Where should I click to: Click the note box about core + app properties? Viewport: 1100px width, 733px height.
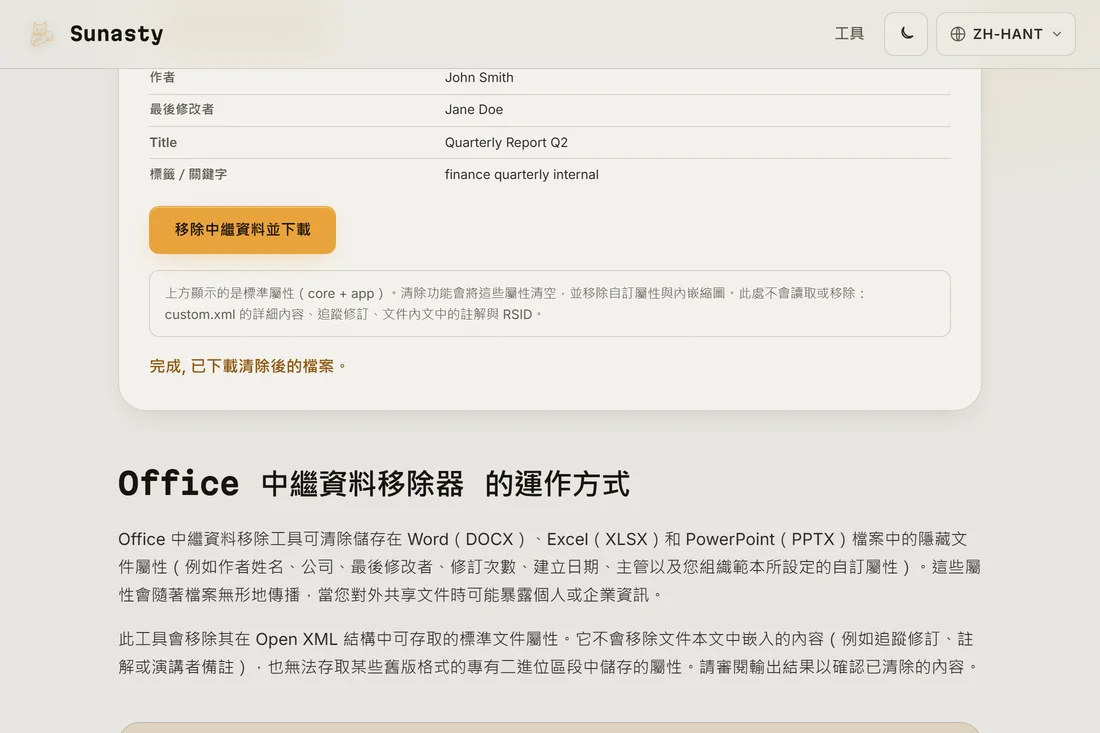549,304
